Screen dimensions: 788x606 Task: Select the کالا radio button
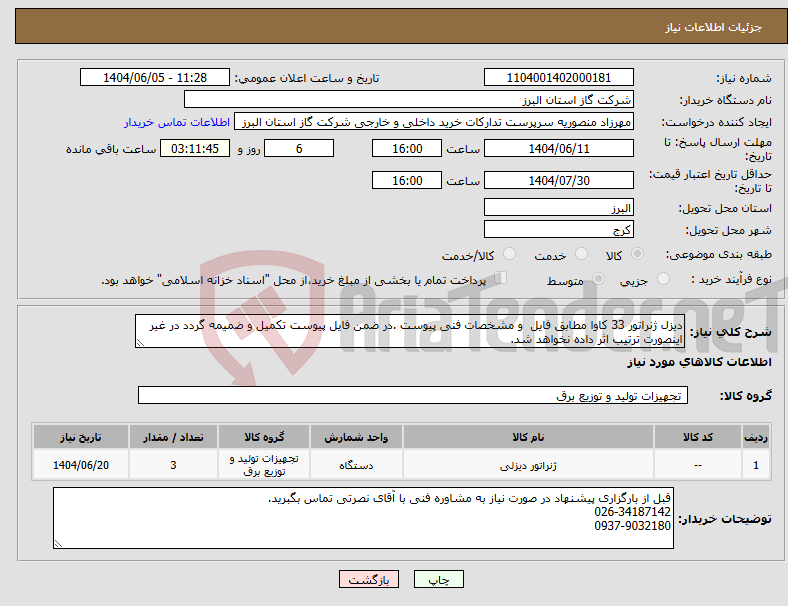coord(637,254)
